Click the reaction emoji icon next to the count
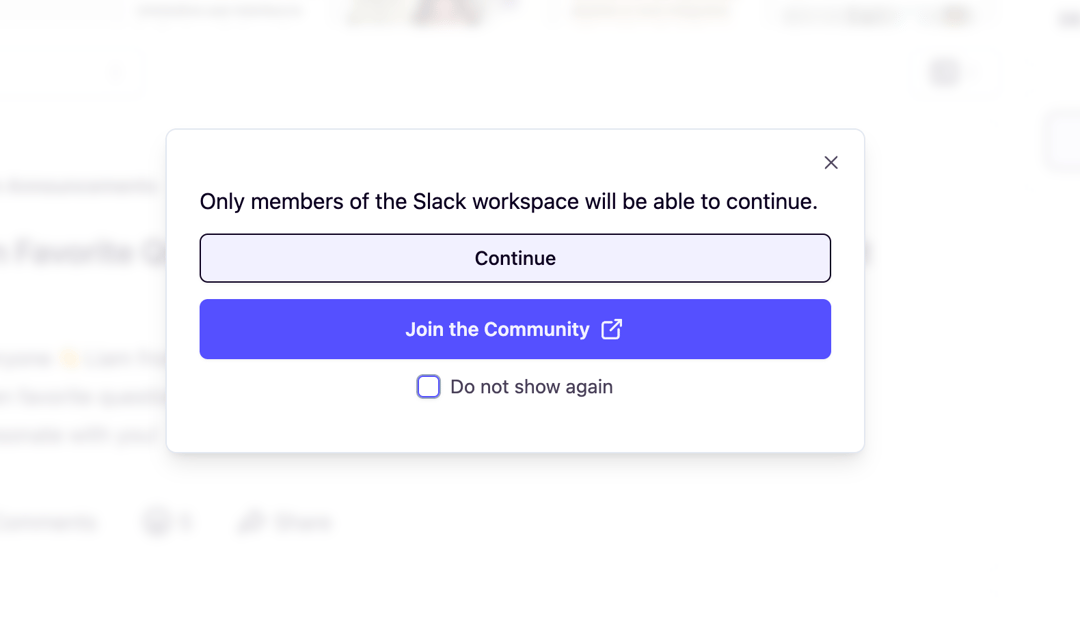Screen dimensions: 1080x620 coord(155,521)
